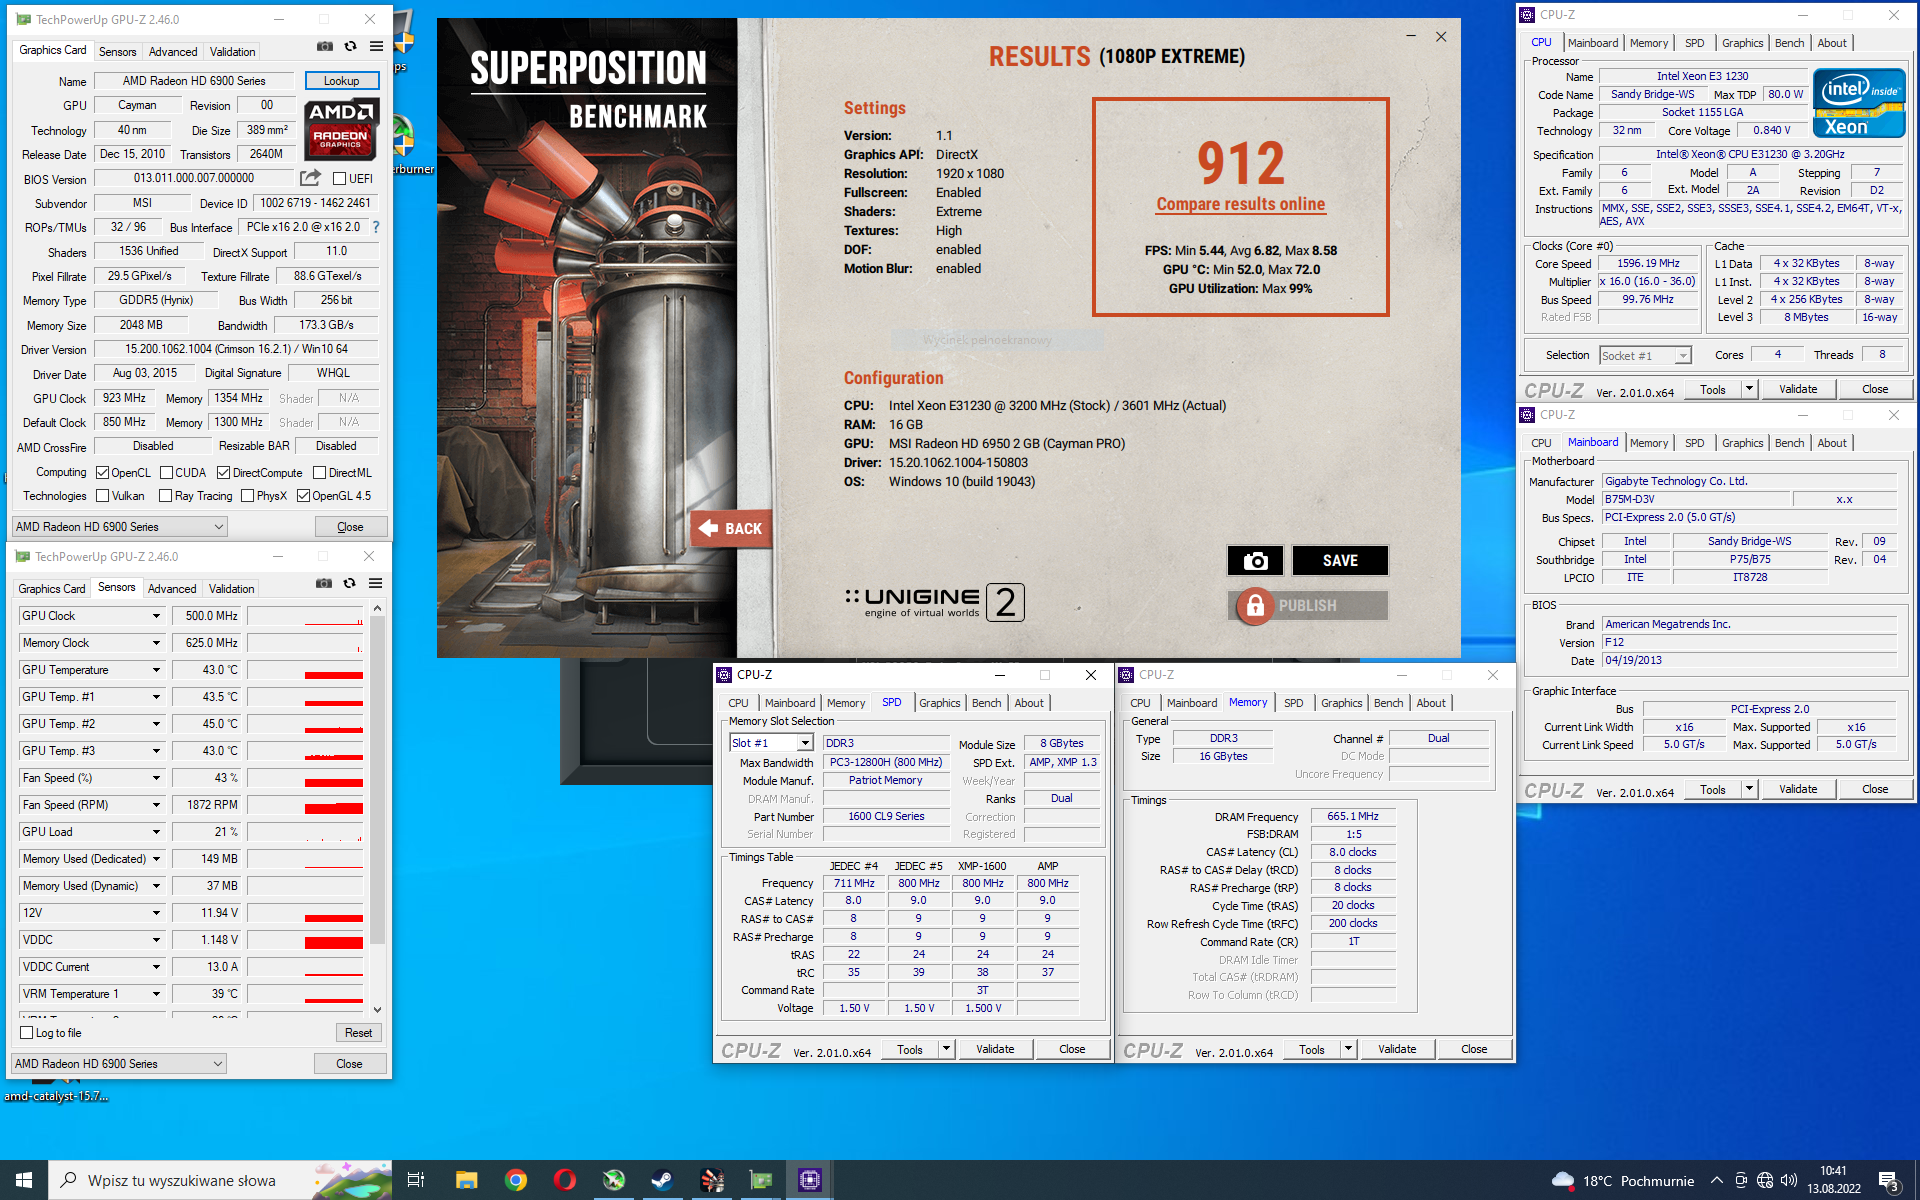The width and height of the screenshot is (1920, 1200).
Task: Toggle the DirectCompute checkbox
Action: [x=224, y=473]
